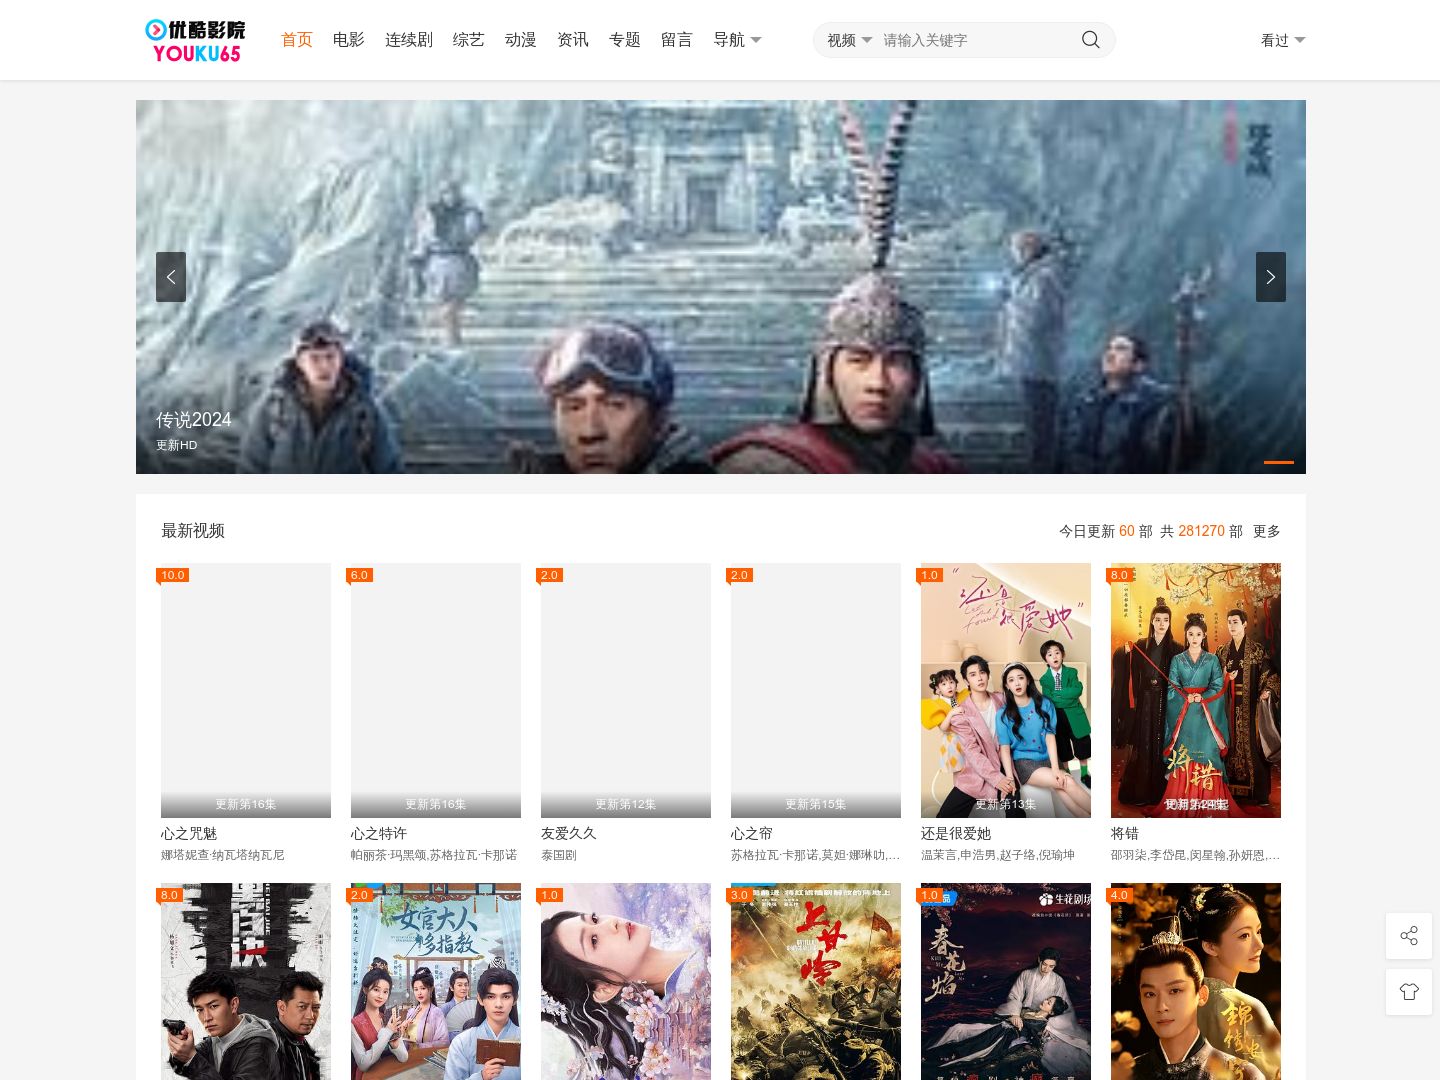Expand the 看过 history dropdown
Viewport: 1440px width, 1080px height.
(1283, 40)
